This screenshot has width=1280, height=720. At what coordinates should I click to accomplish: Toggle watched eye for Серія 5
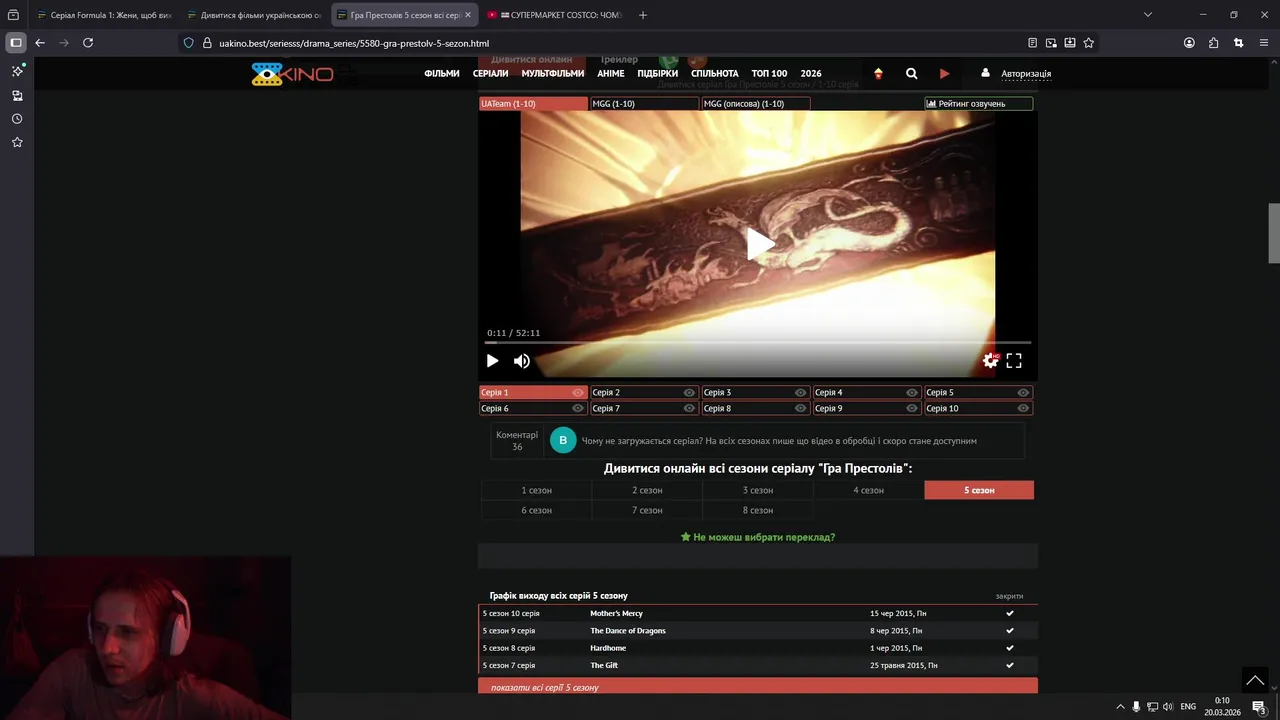[x=1023, y=393]
